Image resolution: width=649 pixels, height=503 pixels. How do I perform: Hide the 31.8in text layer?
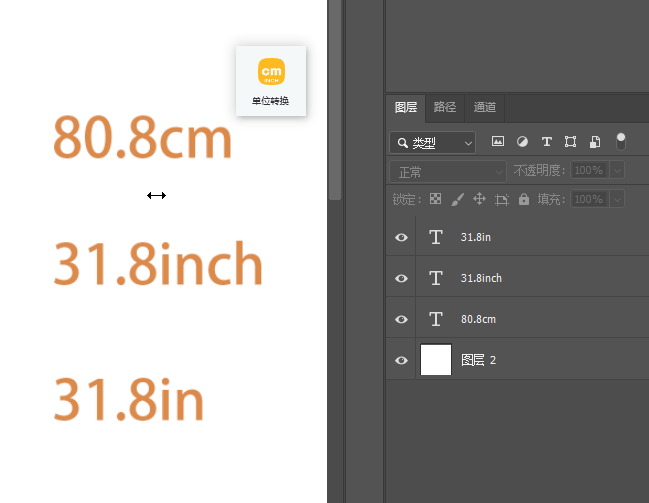tap(401, 237)
